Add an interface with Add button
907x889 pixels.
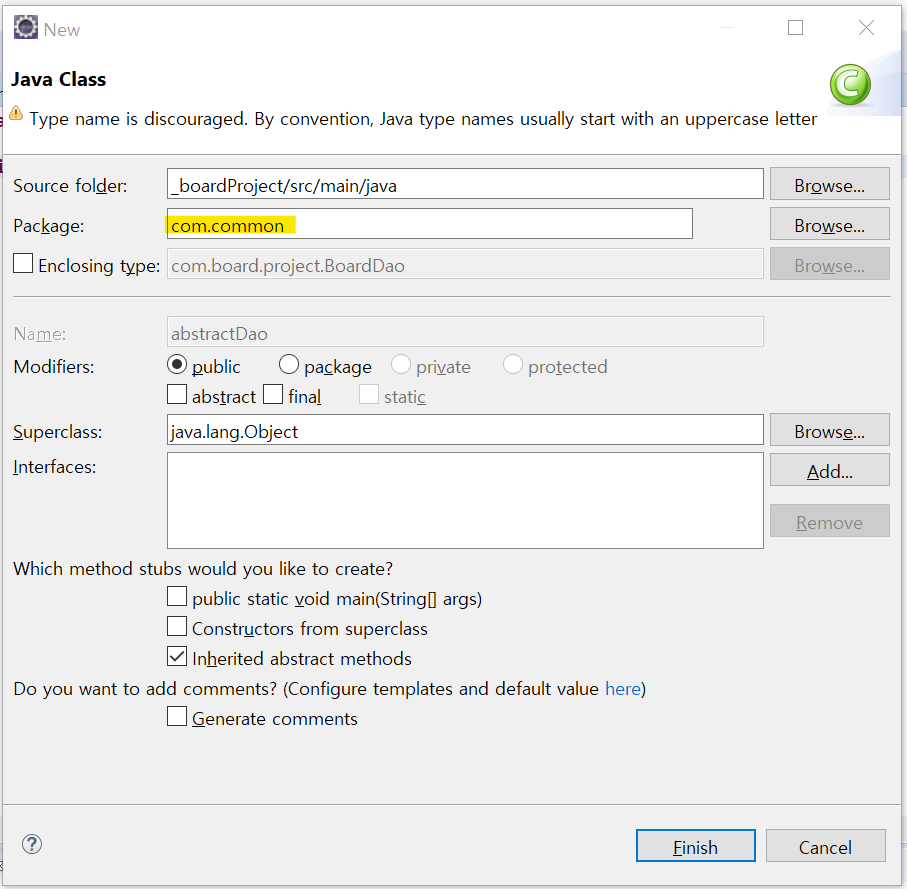click(x=829, y=470)
